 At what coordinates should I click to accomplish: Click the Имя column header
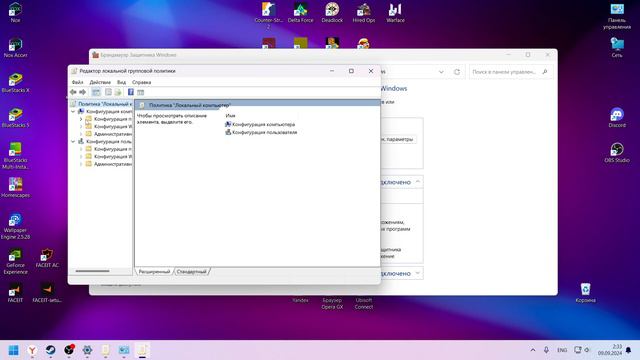pos(230,116)
